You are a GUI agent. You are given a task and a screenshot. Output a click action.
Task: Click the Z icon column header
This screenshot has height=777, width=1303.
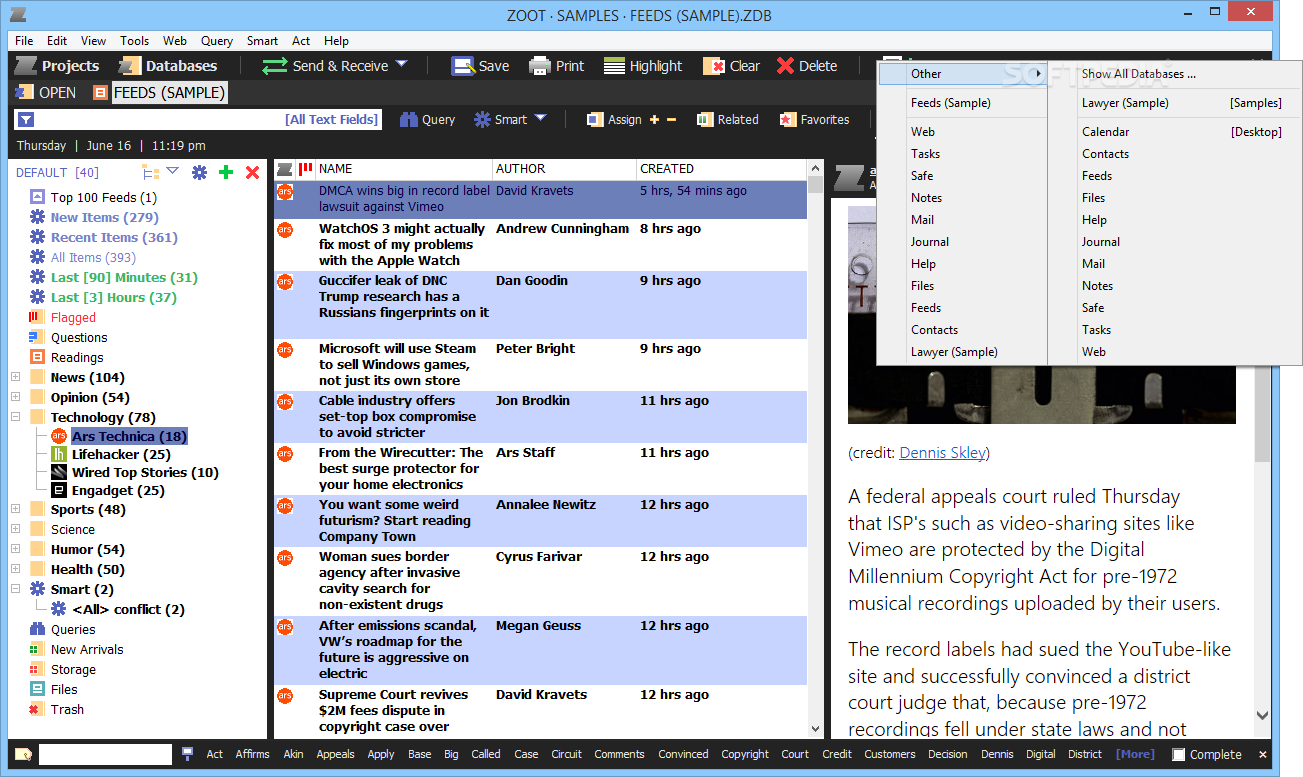pos(285,169)
